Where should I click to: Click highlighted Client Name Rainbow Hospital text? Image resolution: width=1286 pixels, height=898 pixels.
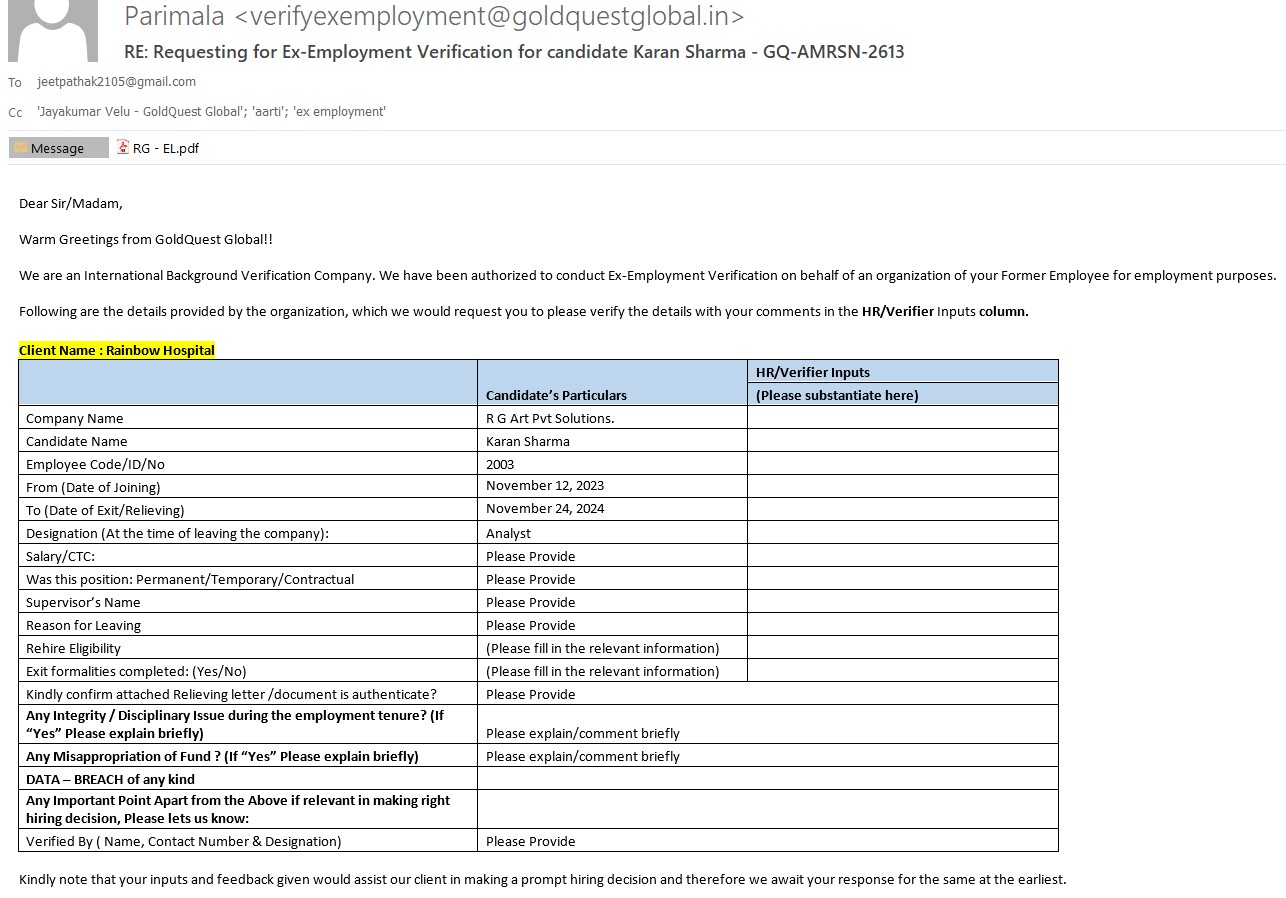pos(117,350)
